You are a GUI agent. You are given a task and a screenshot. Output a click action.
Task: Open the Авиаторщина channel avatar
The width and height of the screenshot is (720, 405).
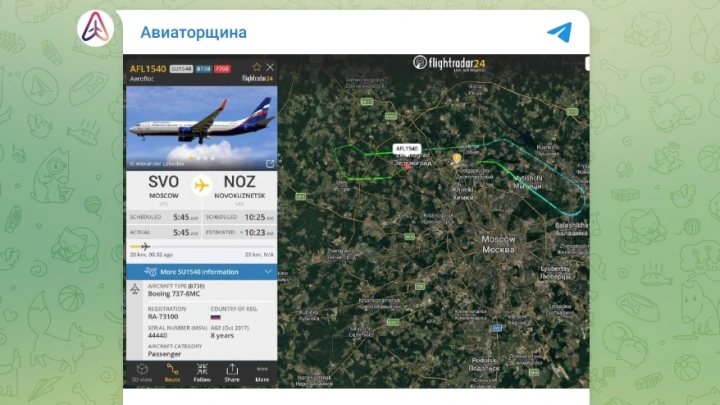(x=96, y=28)
